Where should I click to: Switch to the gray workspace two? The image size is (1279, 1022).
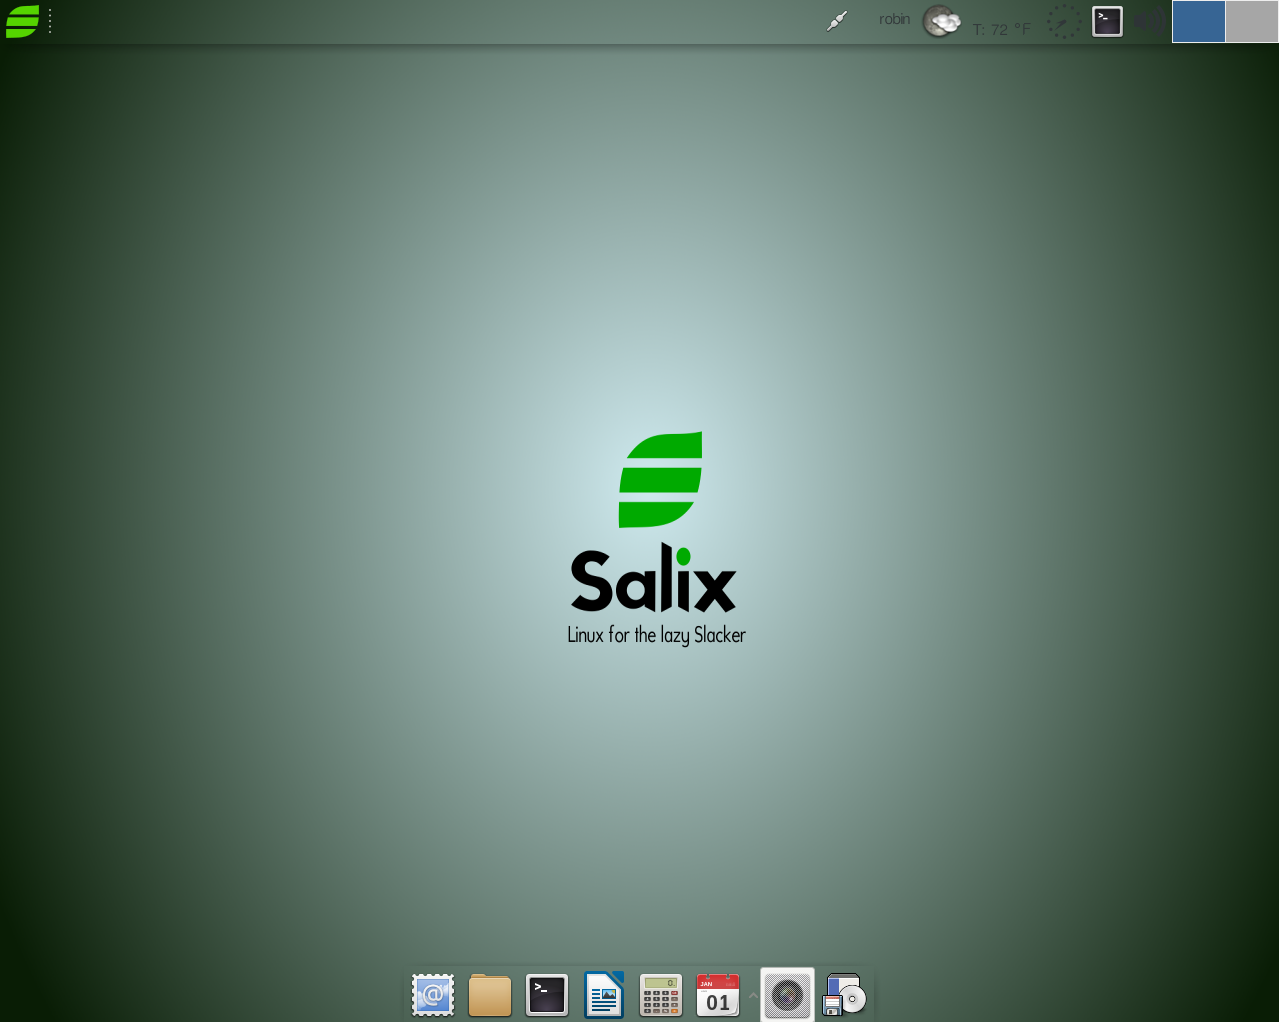point(1252,21)
